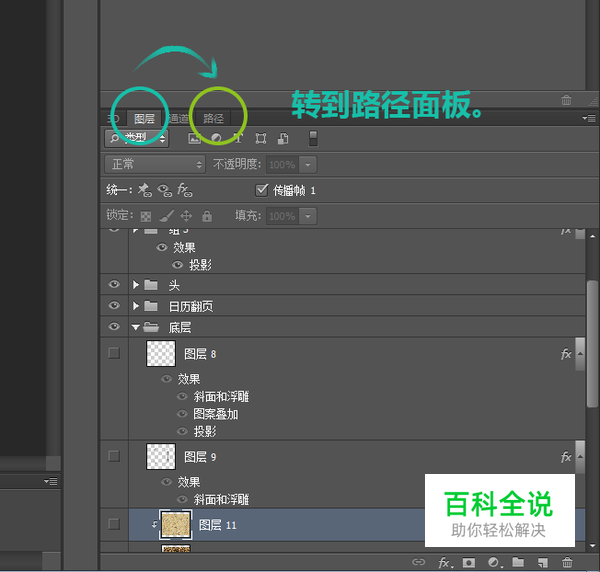Filter layers by smart object icon
The width and height of the screenshot is (600, 572).
(x=283, y=139)
